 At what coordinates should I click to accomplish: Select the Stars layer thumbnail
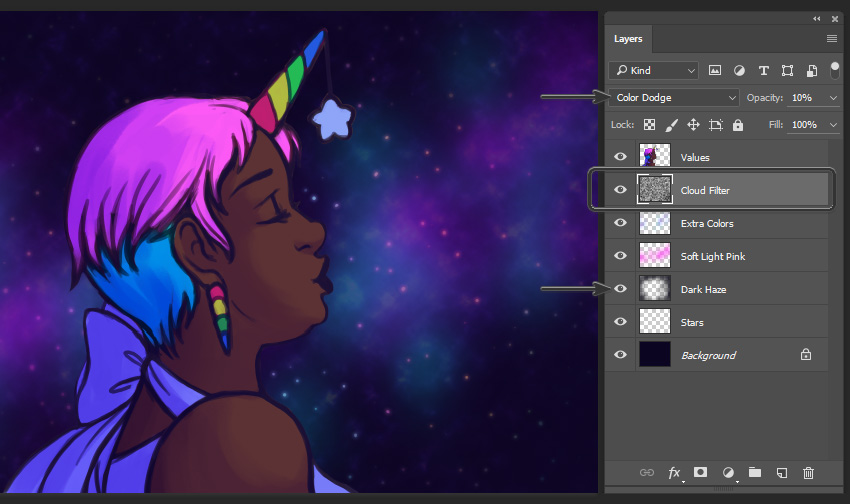click(655, 322)
